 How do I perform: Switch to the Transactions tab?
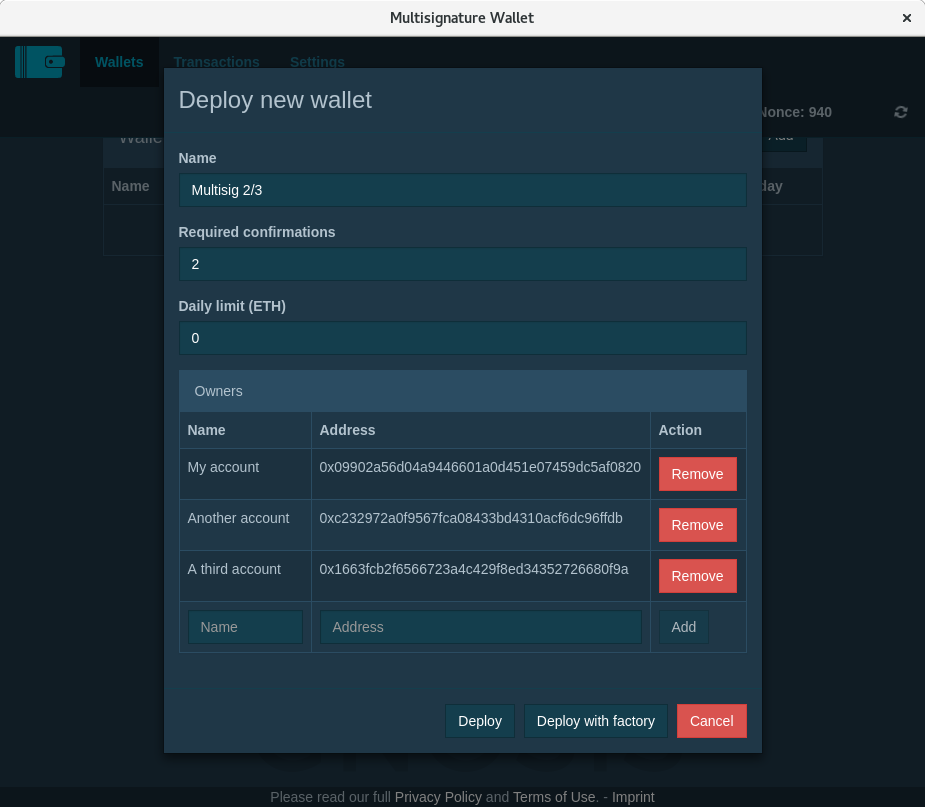tap(217, 62)
